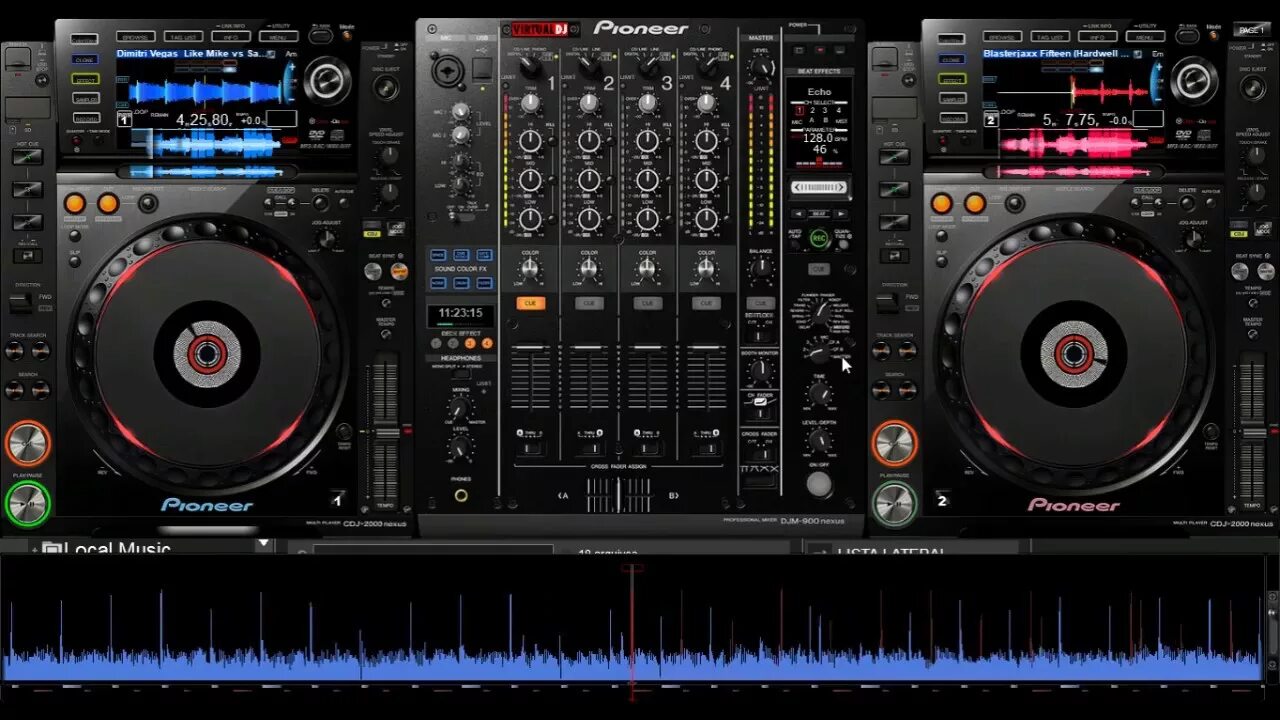The height and width of the screenshot is (720, 1280).
Task: Open BROWSE on deck 1
Action: pyautogui.click(x=134, y=37)
